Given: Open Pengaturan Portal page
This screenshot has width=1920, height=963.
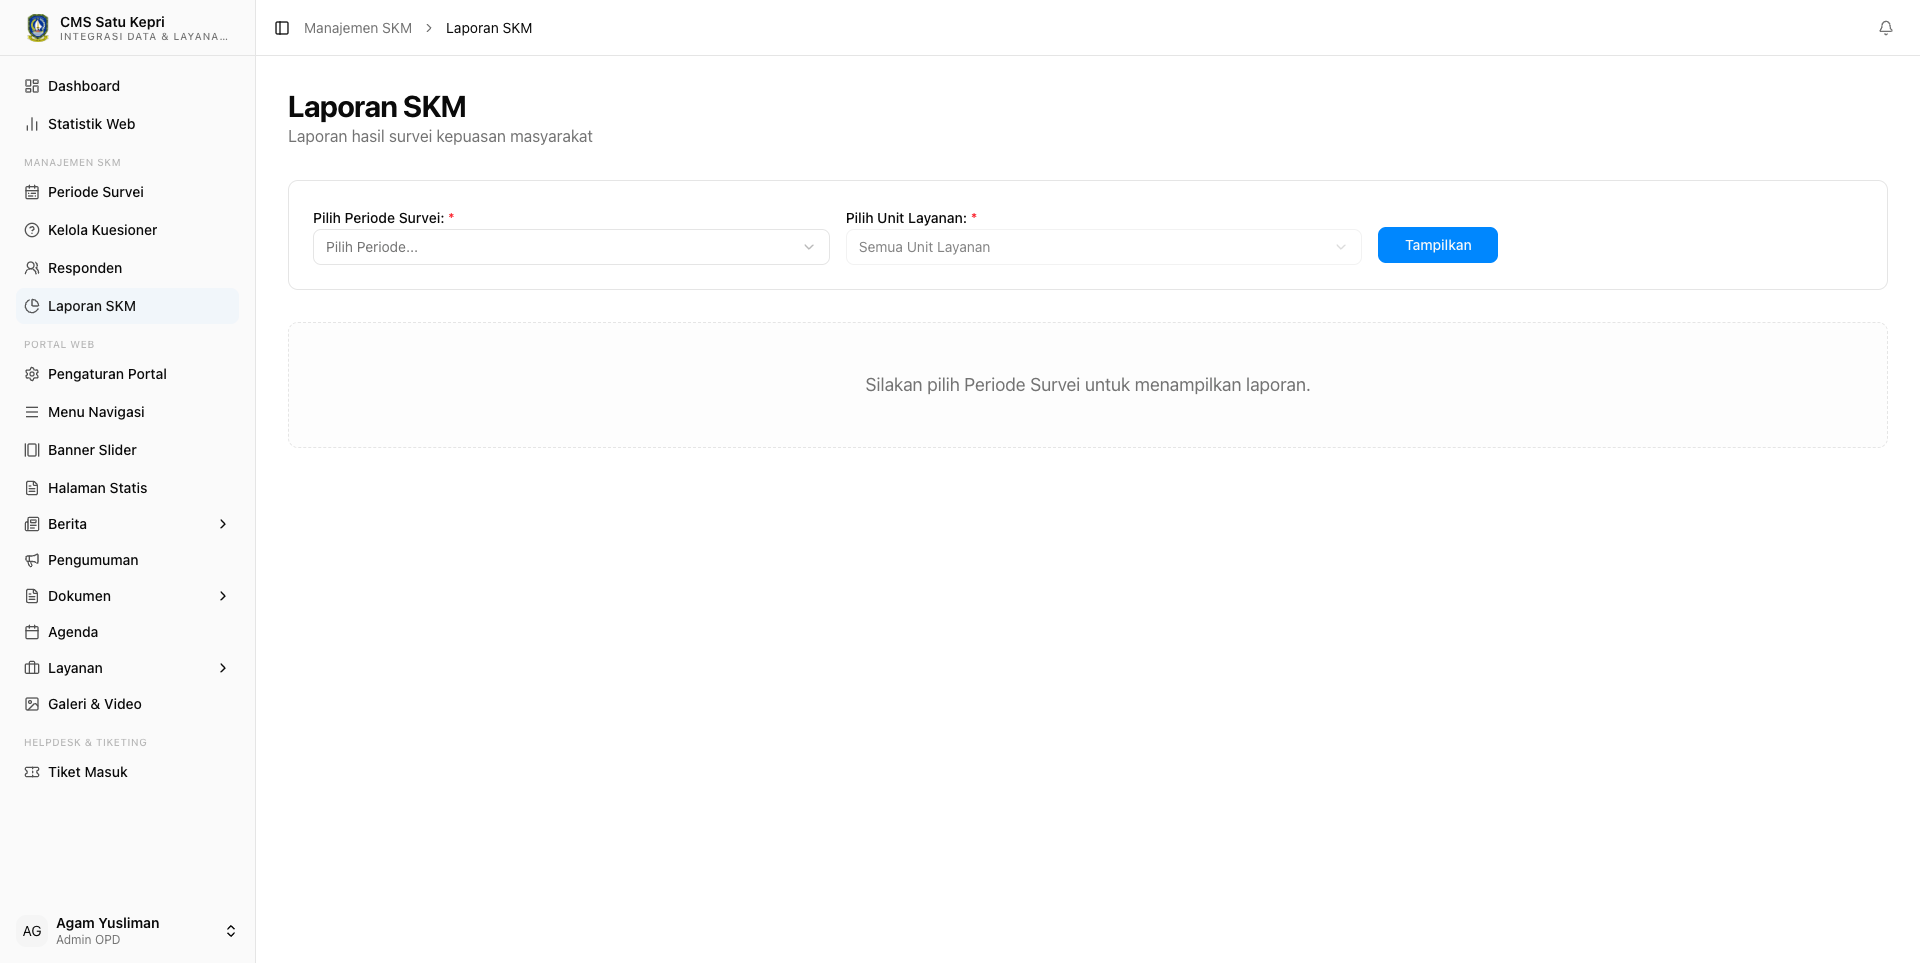Looking at the screenshot, I should (x=127, y=374).
